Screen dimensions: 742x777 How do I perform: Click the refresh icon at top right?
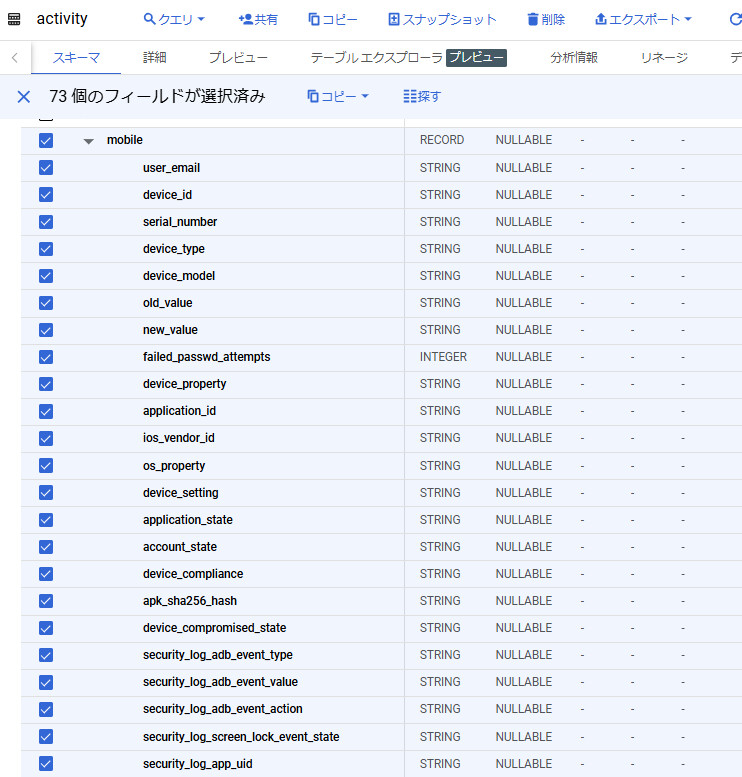tap(735, 19)
